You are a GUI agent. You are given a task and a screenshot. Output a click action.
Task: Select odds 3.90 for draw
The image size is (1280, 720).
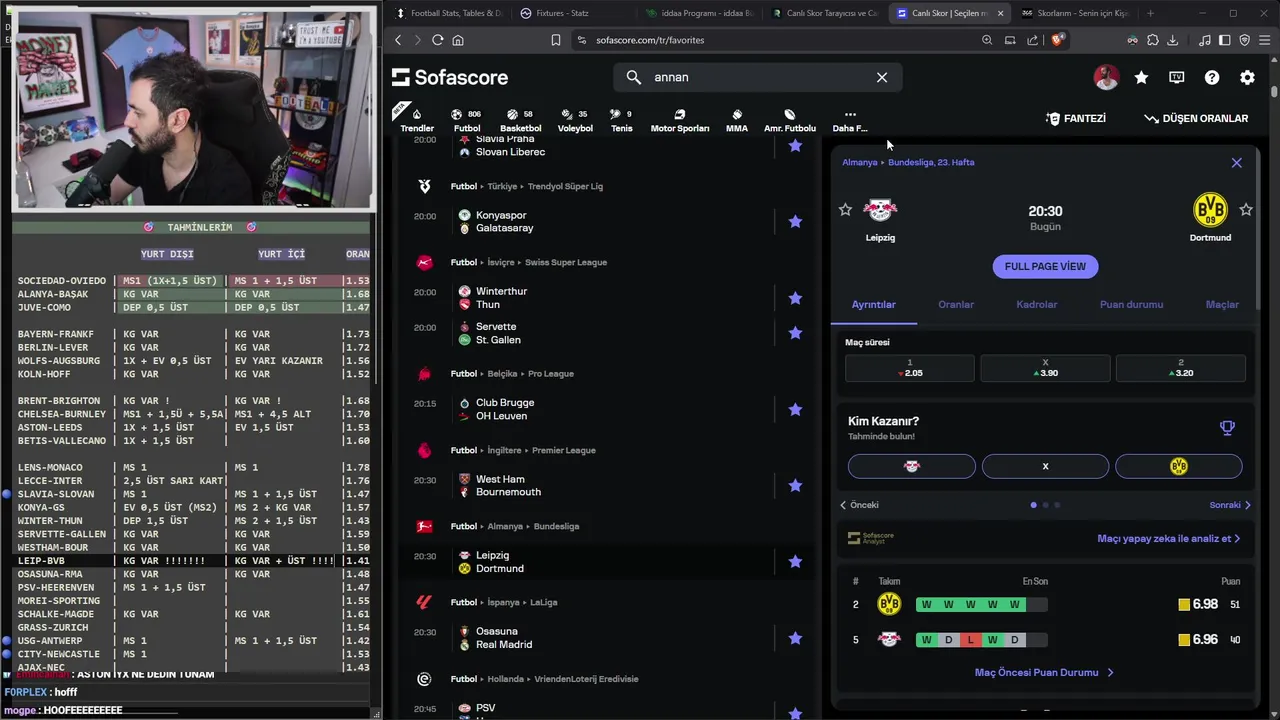[1045, 368]
